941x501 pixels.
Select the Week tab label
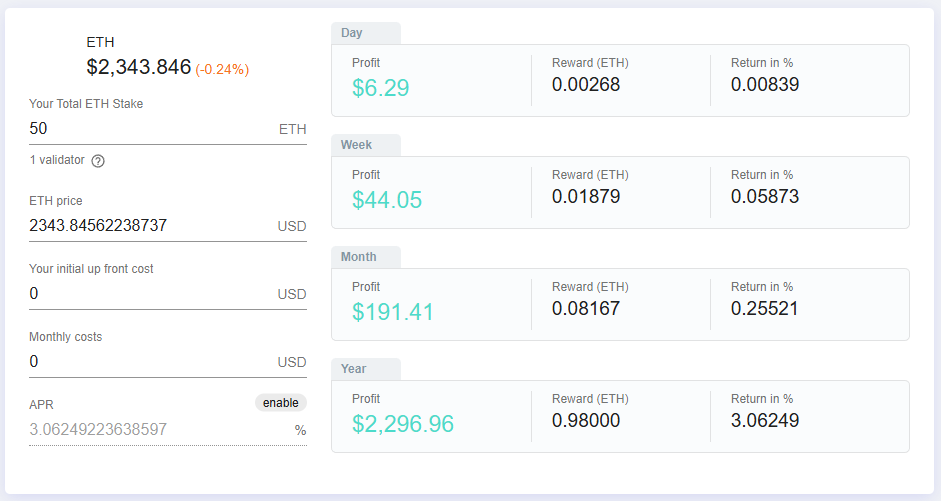tap(356, 145)
